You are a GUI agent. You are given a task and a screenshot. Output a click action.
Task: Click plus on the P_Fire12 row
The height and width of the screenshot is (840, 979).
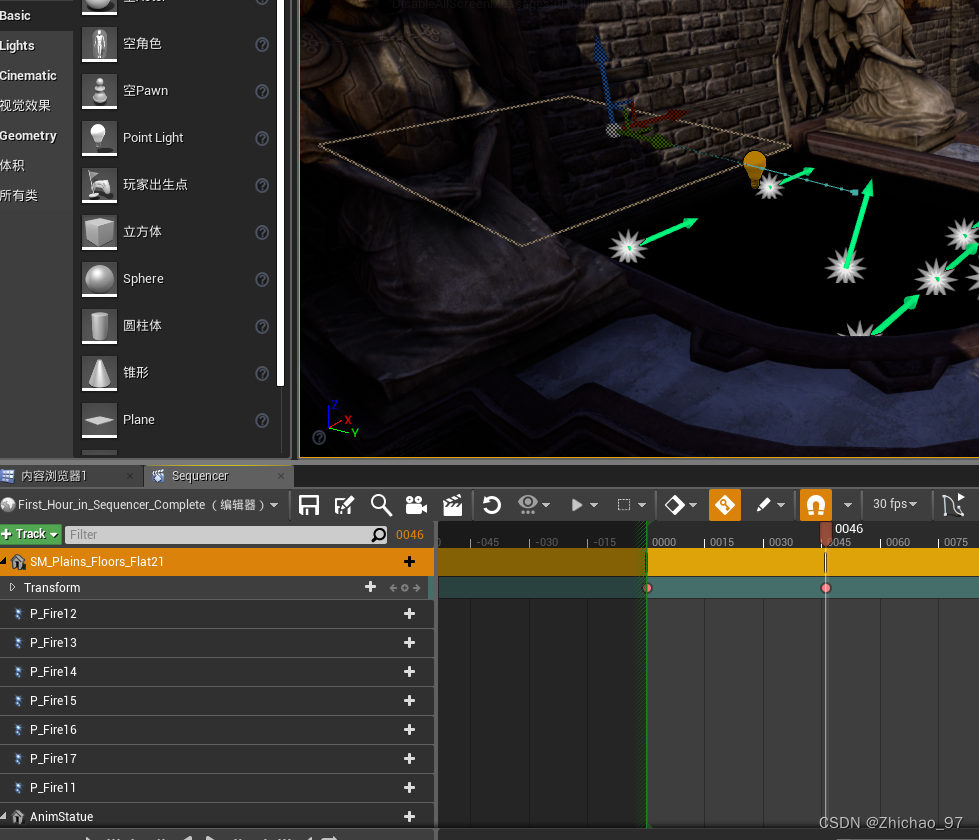(410, 614)
